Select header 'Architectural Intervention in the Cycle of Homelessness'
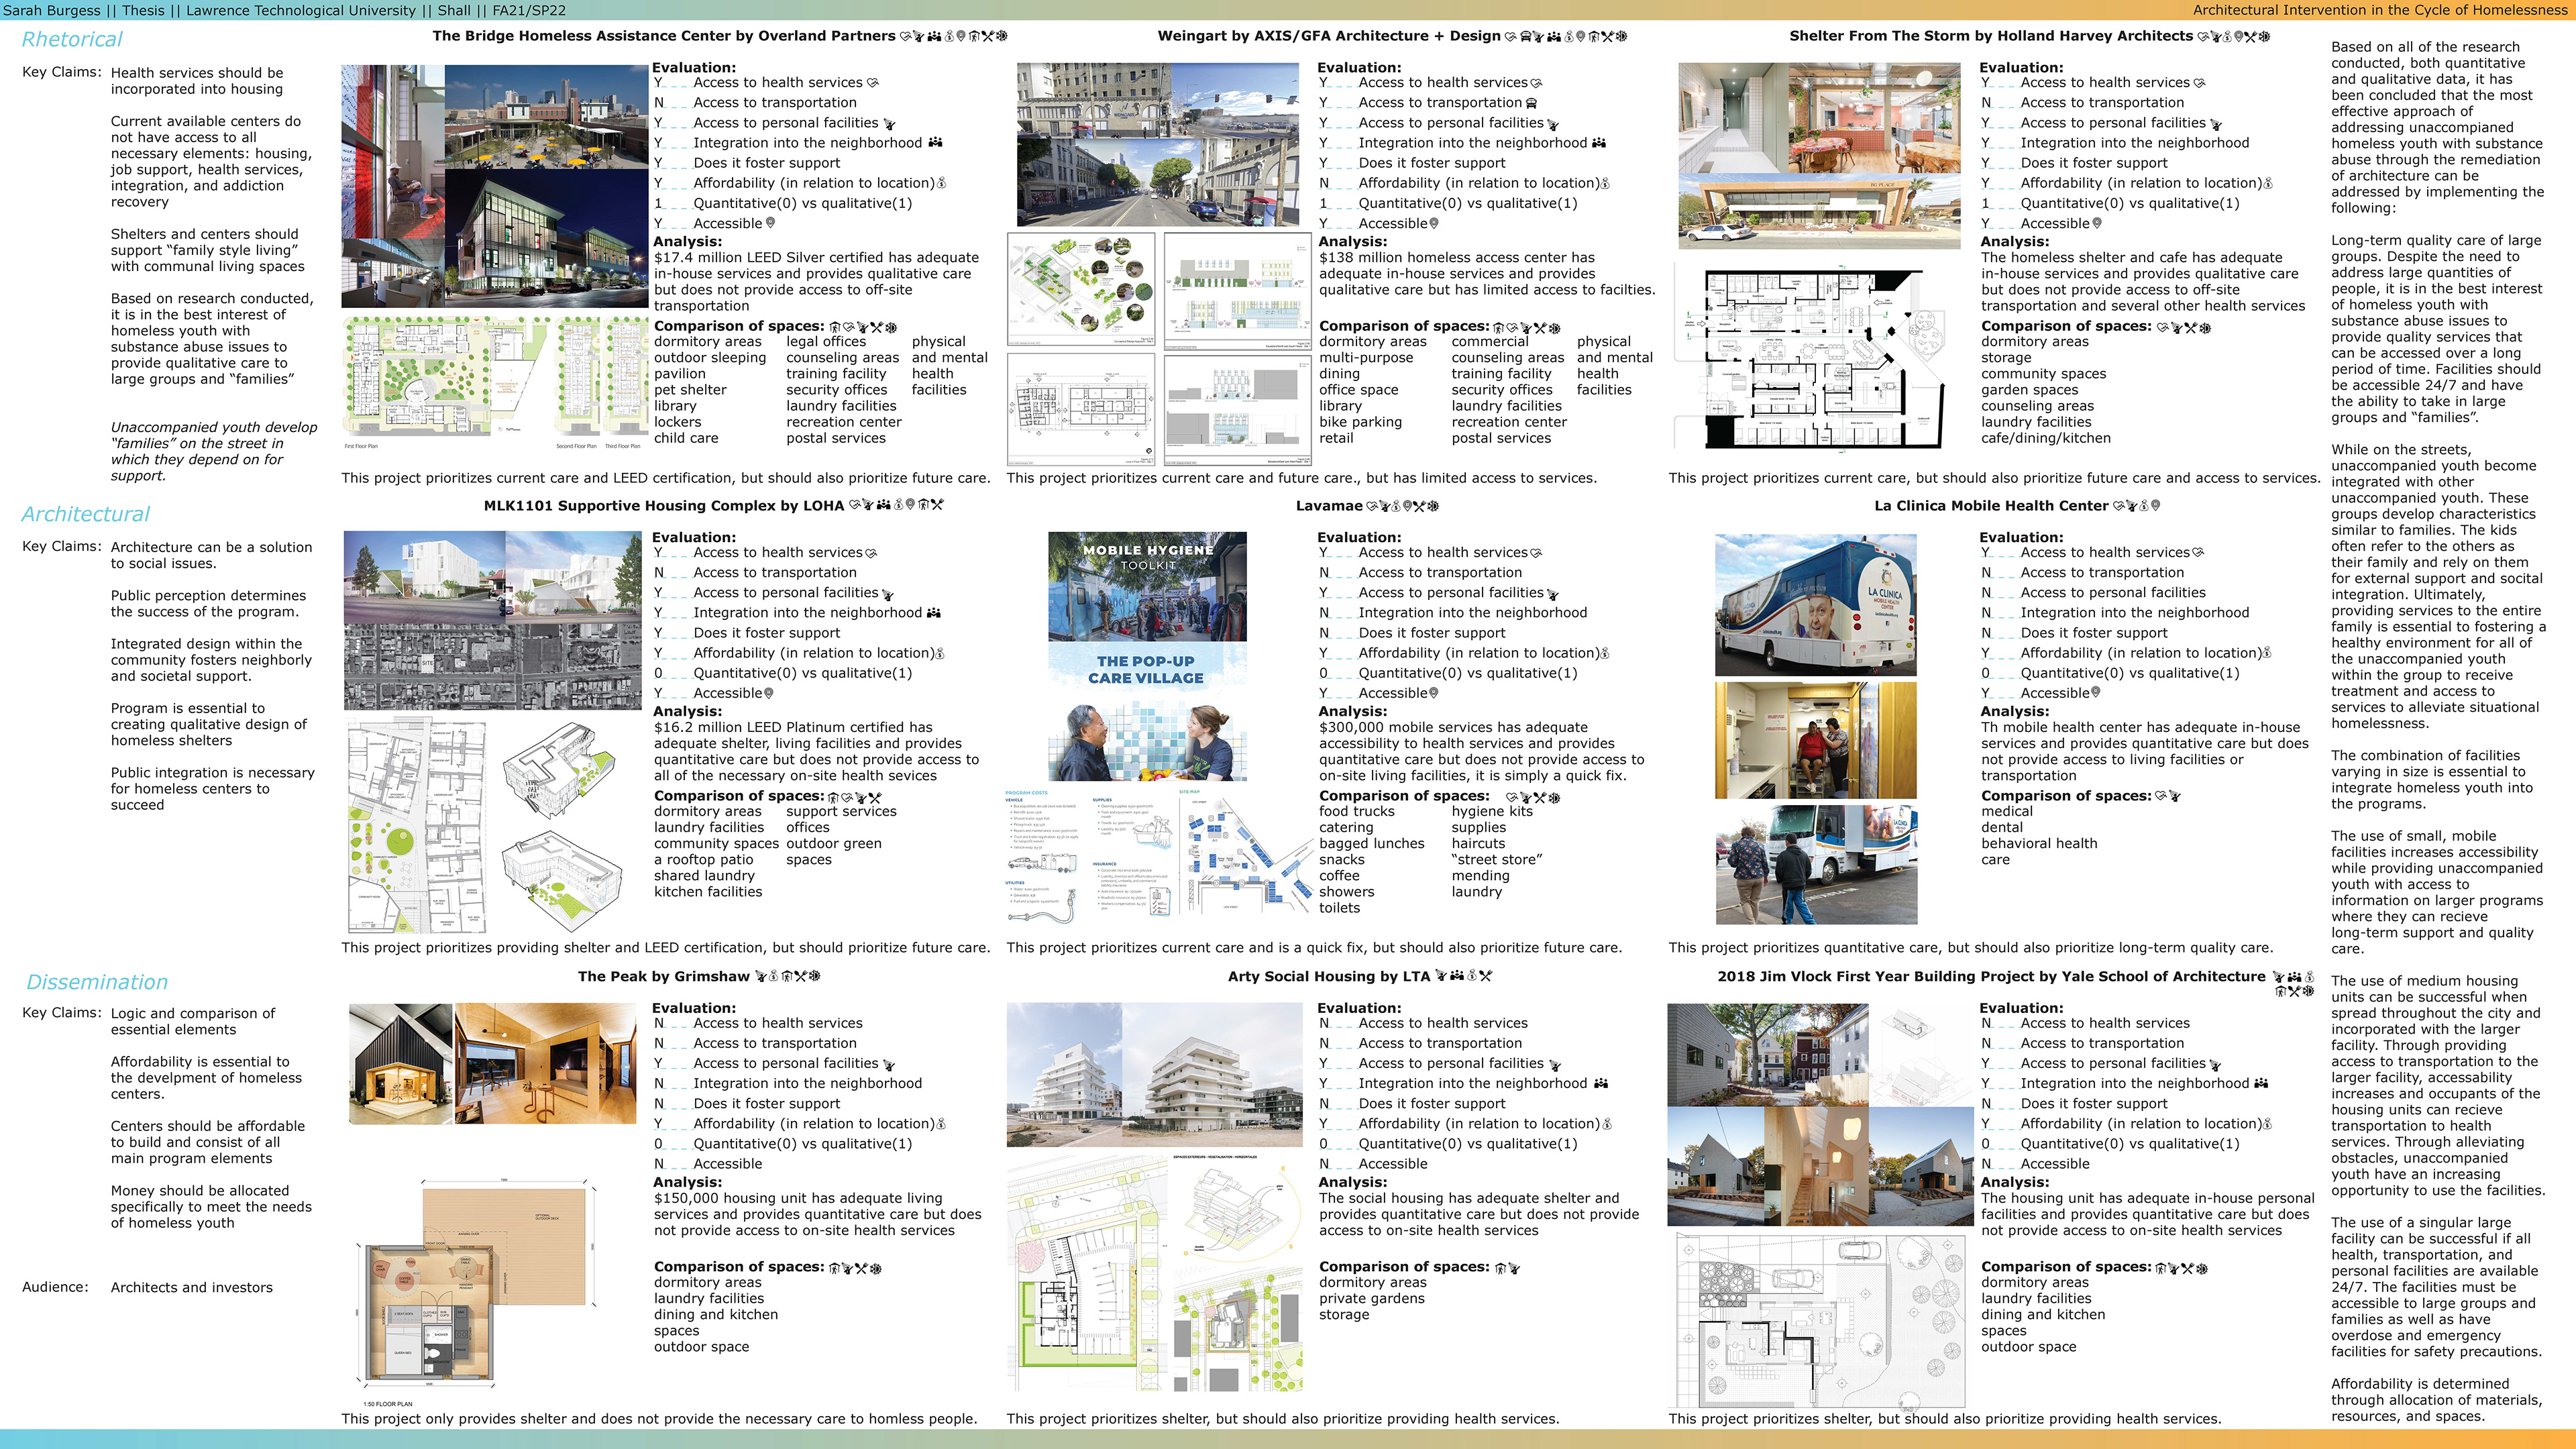 pos(2380,10)
